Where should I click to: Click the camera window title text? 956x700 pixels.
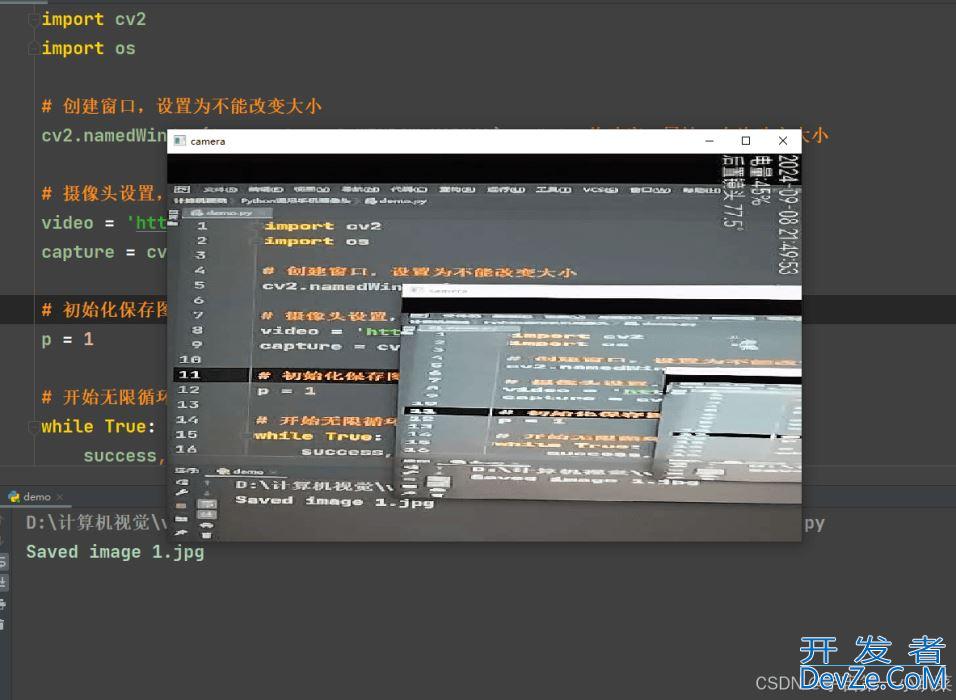click(x=207, y=141)
